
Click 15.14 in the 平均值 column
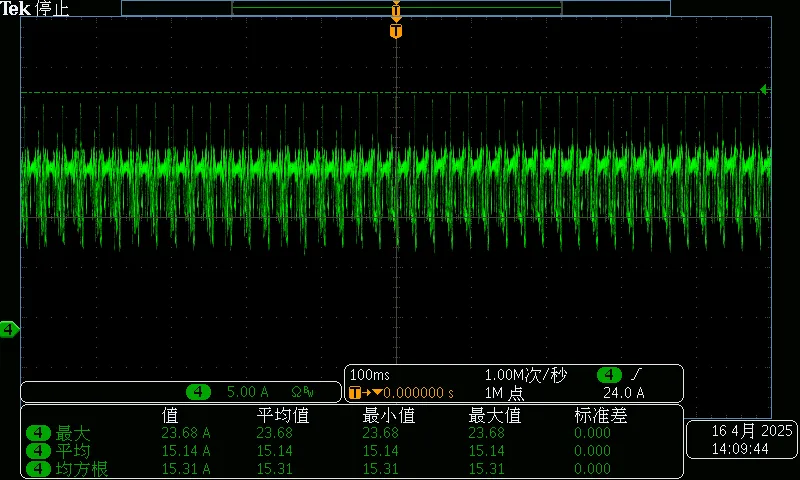pos(274,451)
